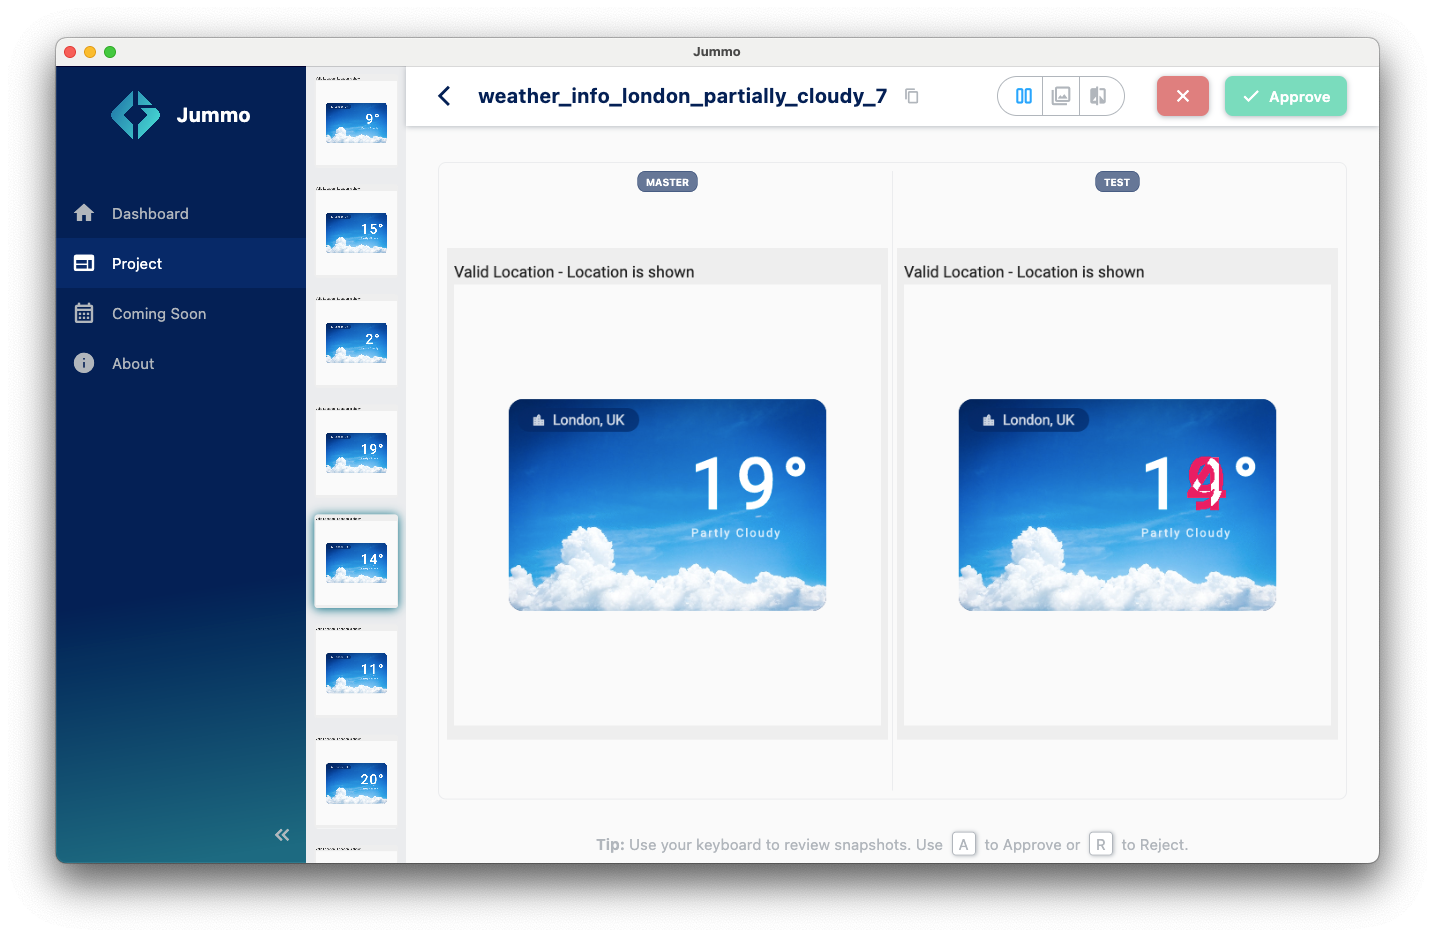Click the Dashboard home icon
This screenshot has height=937, width=1435.
(x=84, y=214)
